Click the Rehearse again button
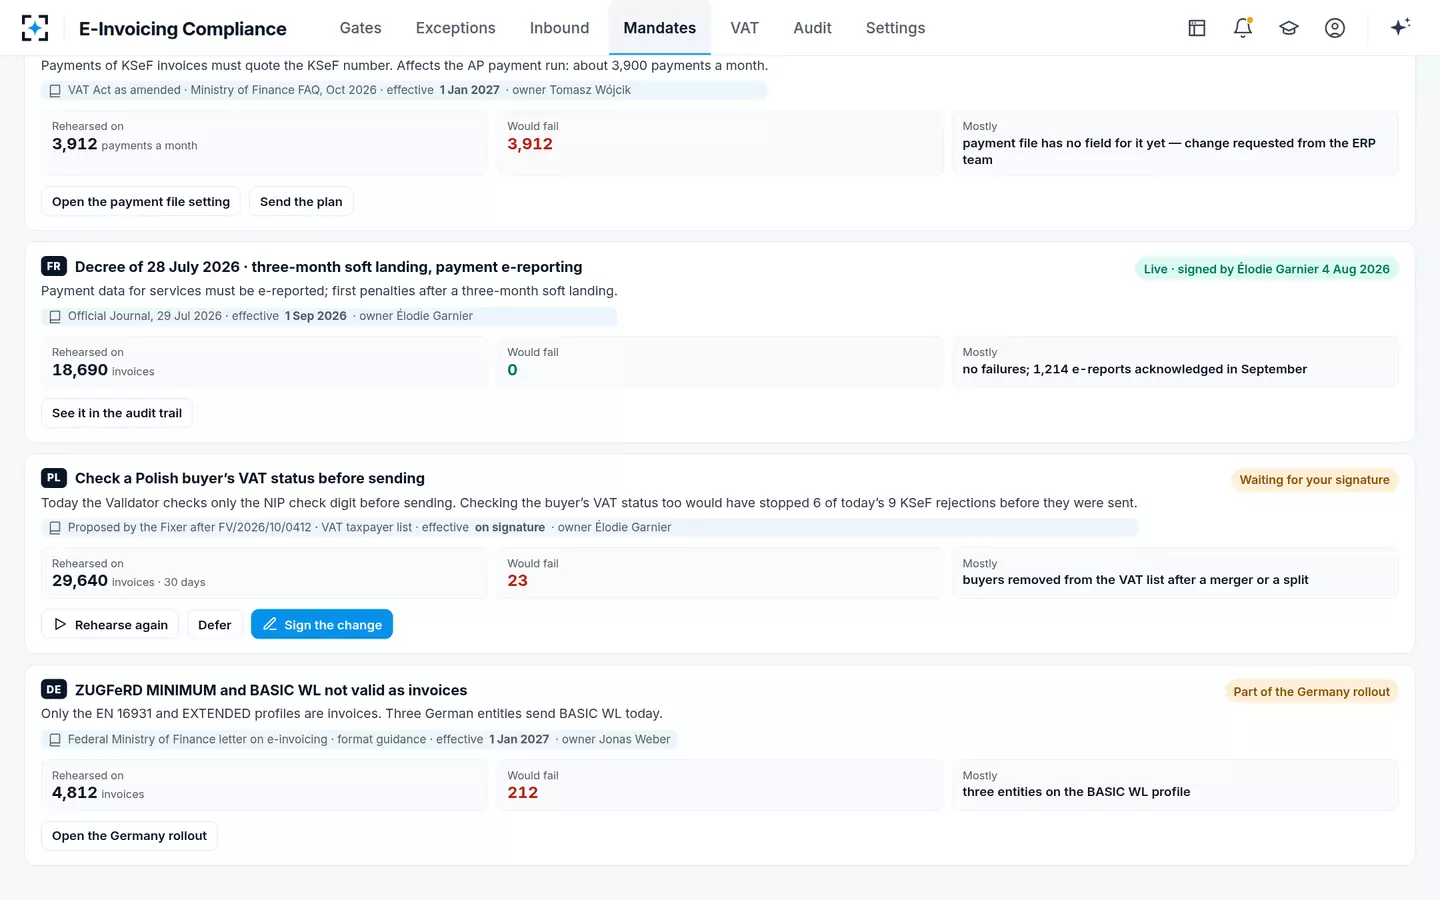 (110, 624)
